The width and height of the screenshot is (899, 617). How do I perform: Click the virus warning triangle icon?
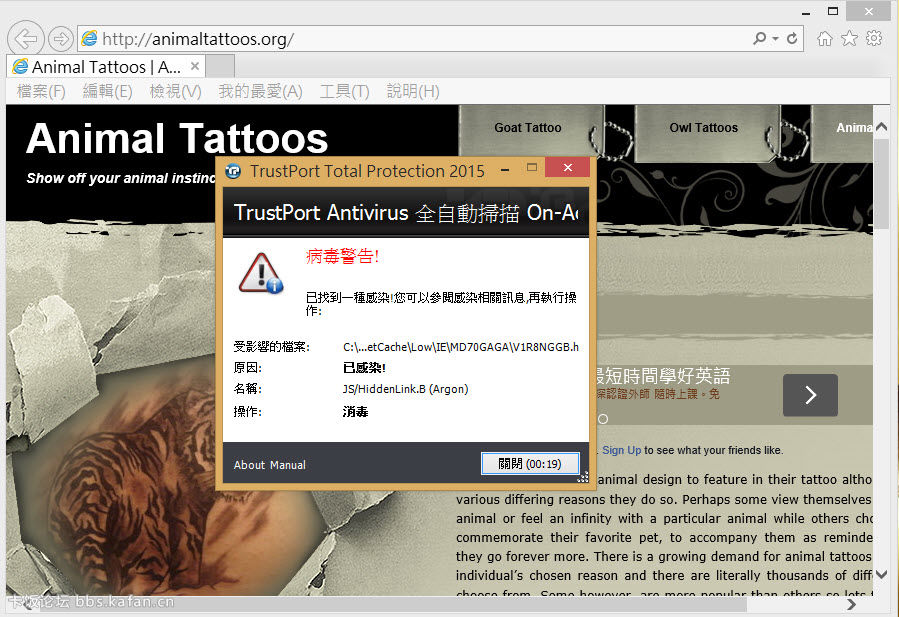coord(261,273)
